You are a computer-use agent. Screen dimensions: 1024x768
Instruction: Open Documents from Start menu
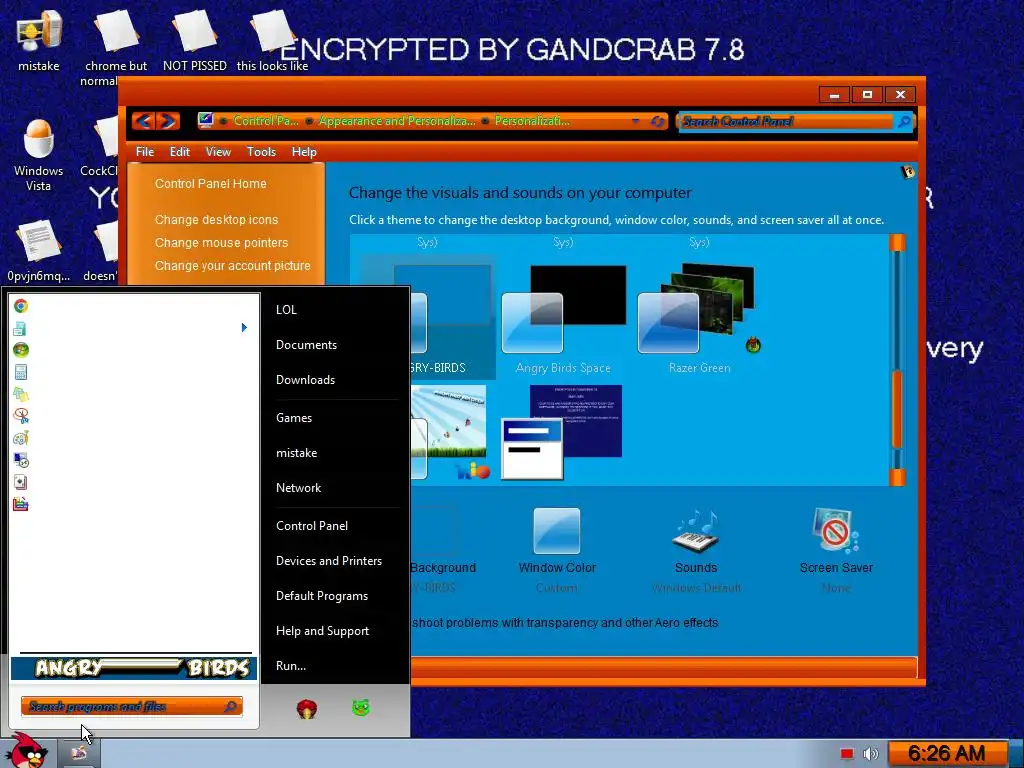click(306, 345)
